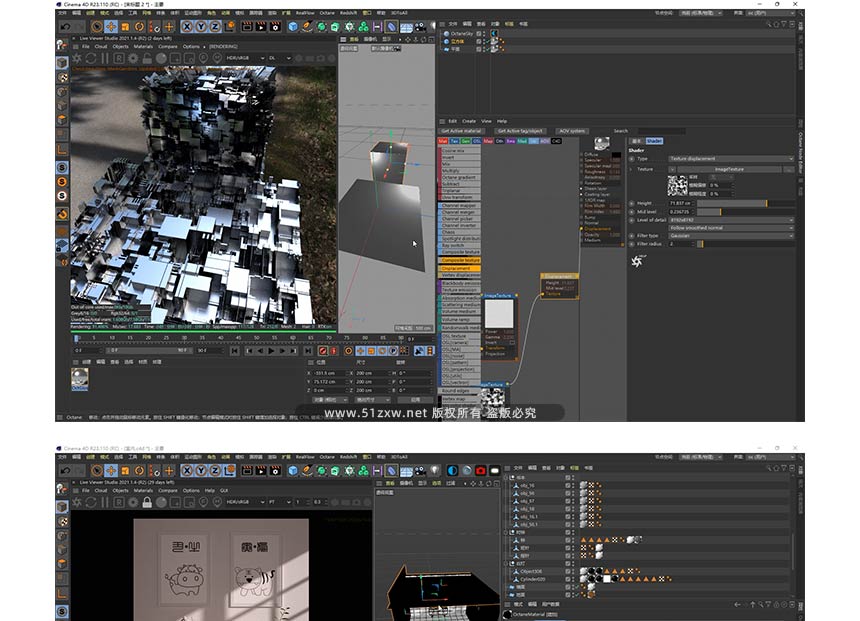Add a Cube primitive from upper toolbar
860x621 pixels.
click(293, 26)
